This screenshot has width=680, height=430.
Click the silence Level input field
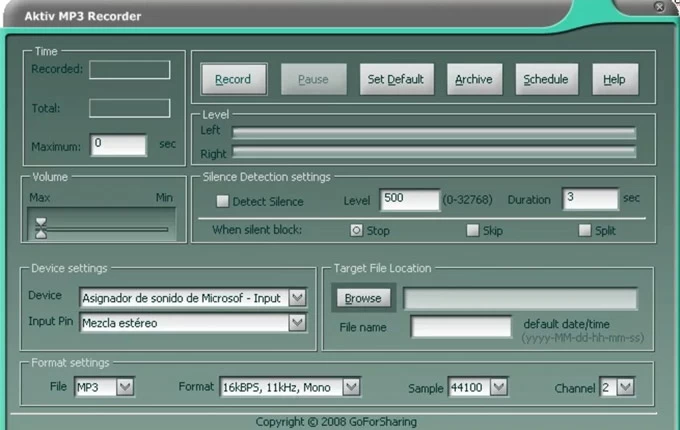[409, 199]
